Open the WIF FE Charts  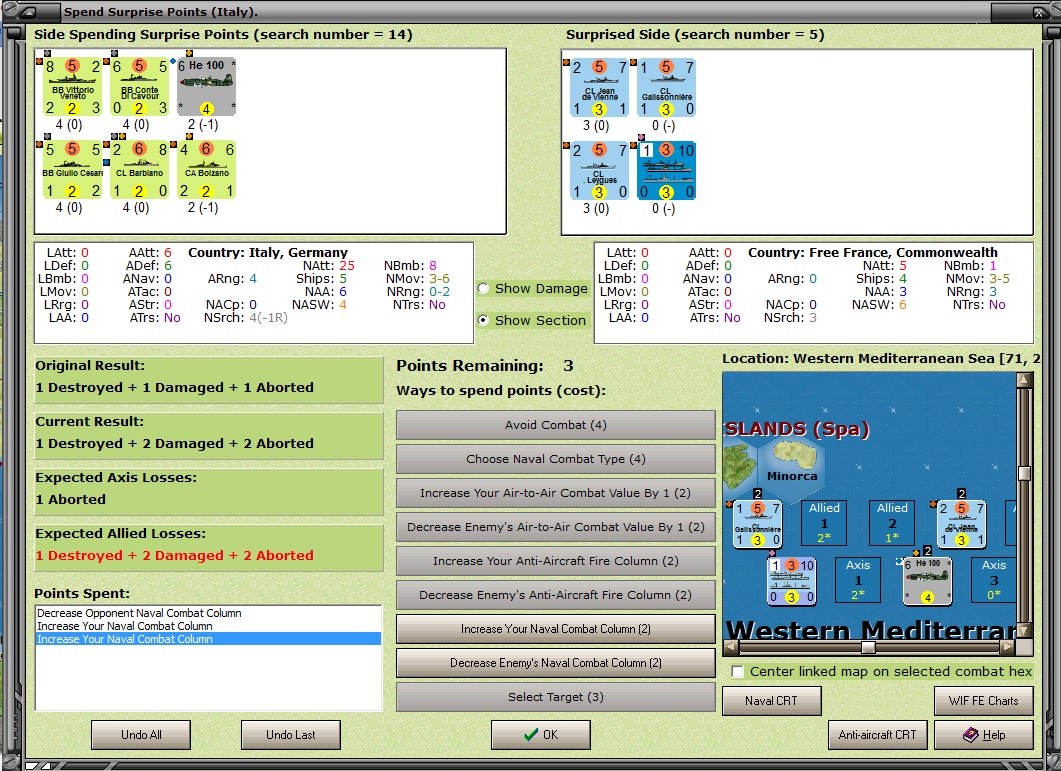tap(983, 701)
